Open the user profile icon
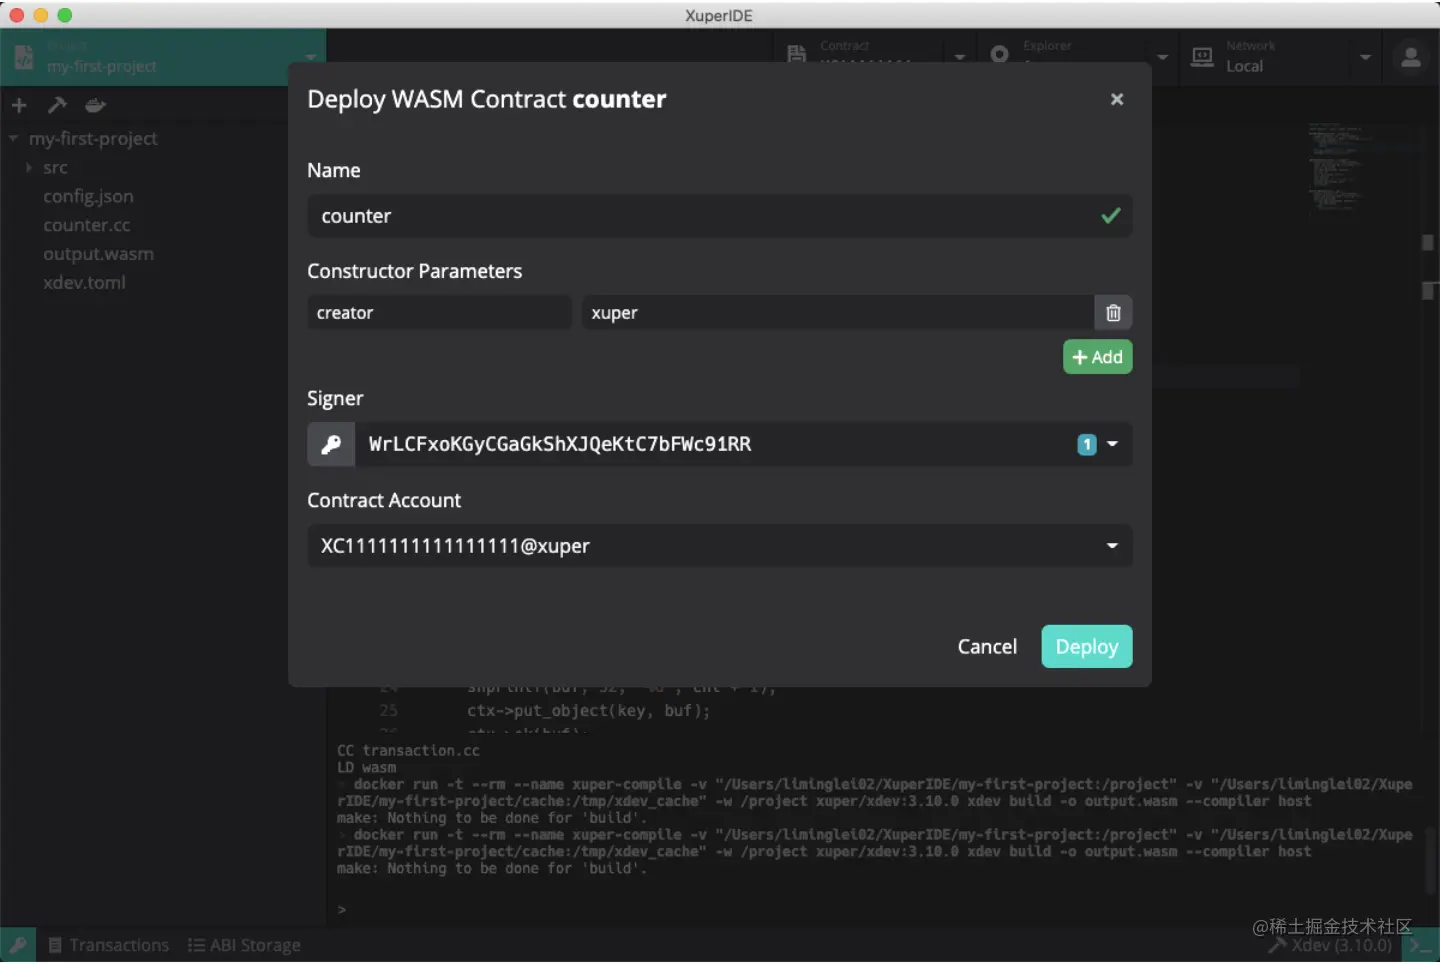Viewport: 1440px width, 964px height. point(1410,58)
